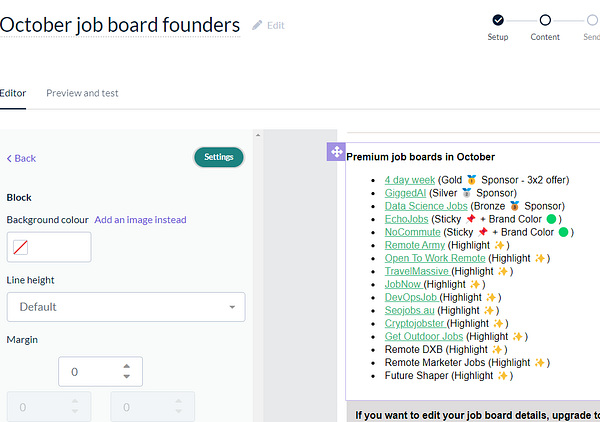Viewport: 600px width, 422px height.
Task: Click the Add an image instead link
Action: click(140, 219)
